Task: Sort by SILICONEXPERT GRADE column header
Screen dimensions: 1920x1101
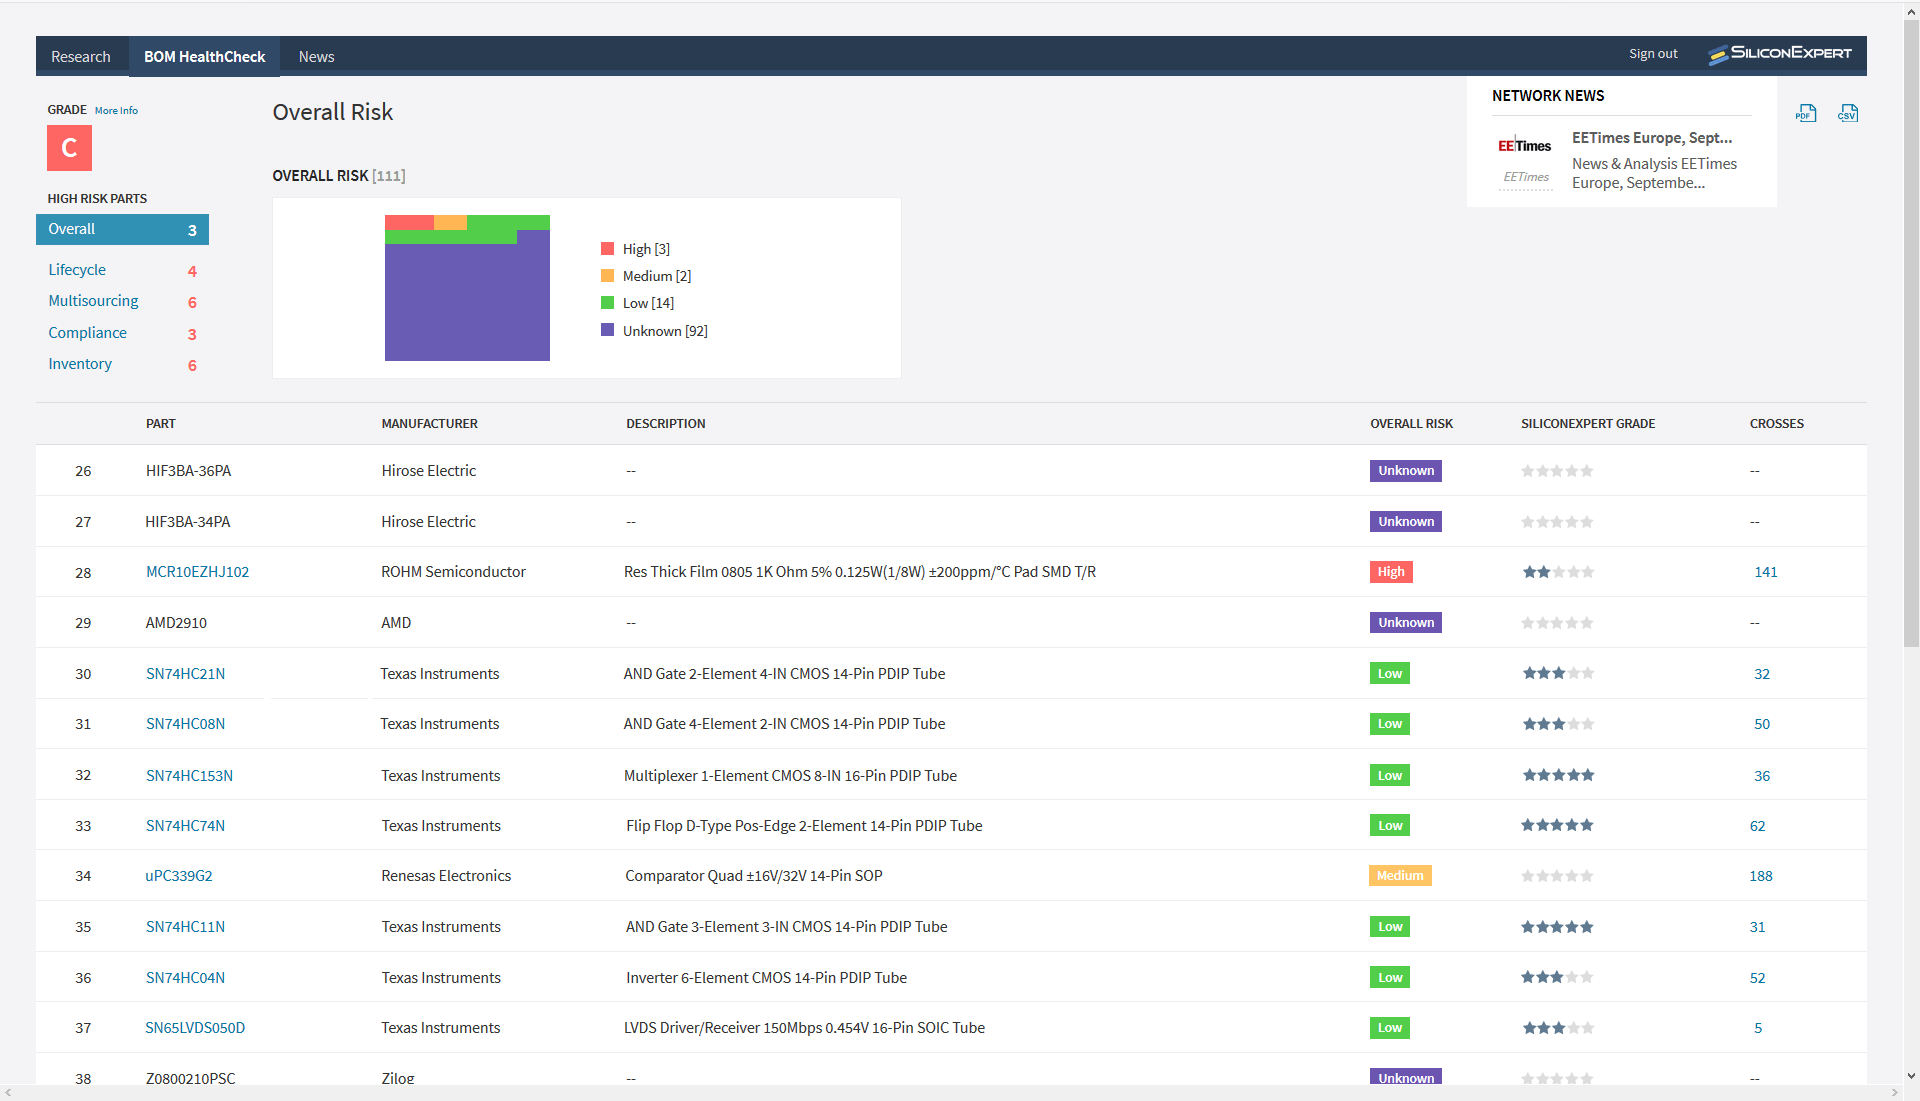Action: [x=1588, y=424]
